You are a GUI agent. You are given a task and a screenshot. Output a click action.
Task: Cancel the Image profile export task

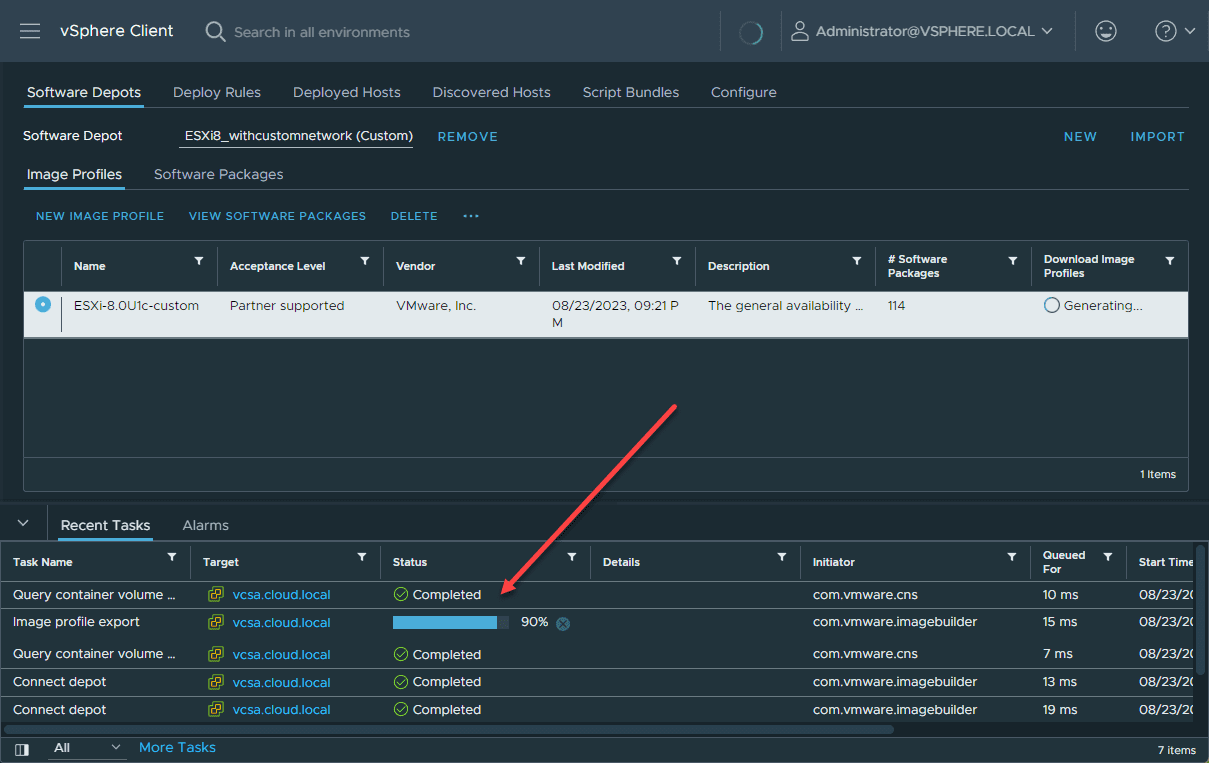coord(563,623)
